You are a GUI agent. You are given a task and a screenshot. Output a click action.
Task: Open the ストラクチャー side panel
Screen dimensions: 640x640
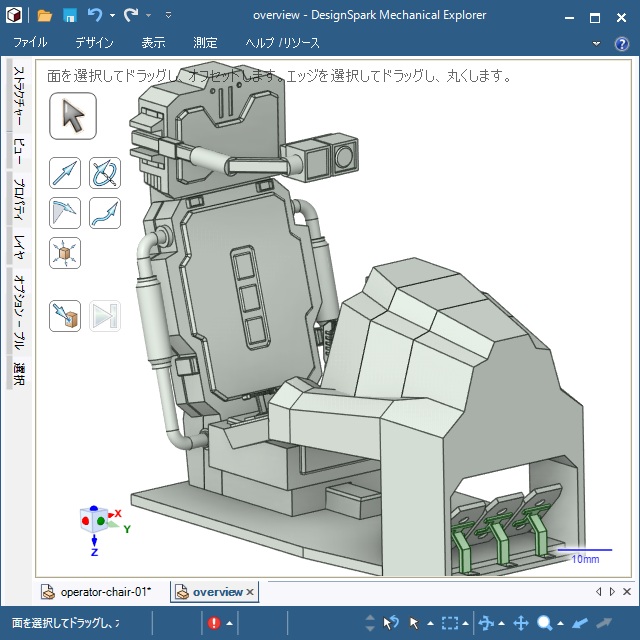[19, 96]
